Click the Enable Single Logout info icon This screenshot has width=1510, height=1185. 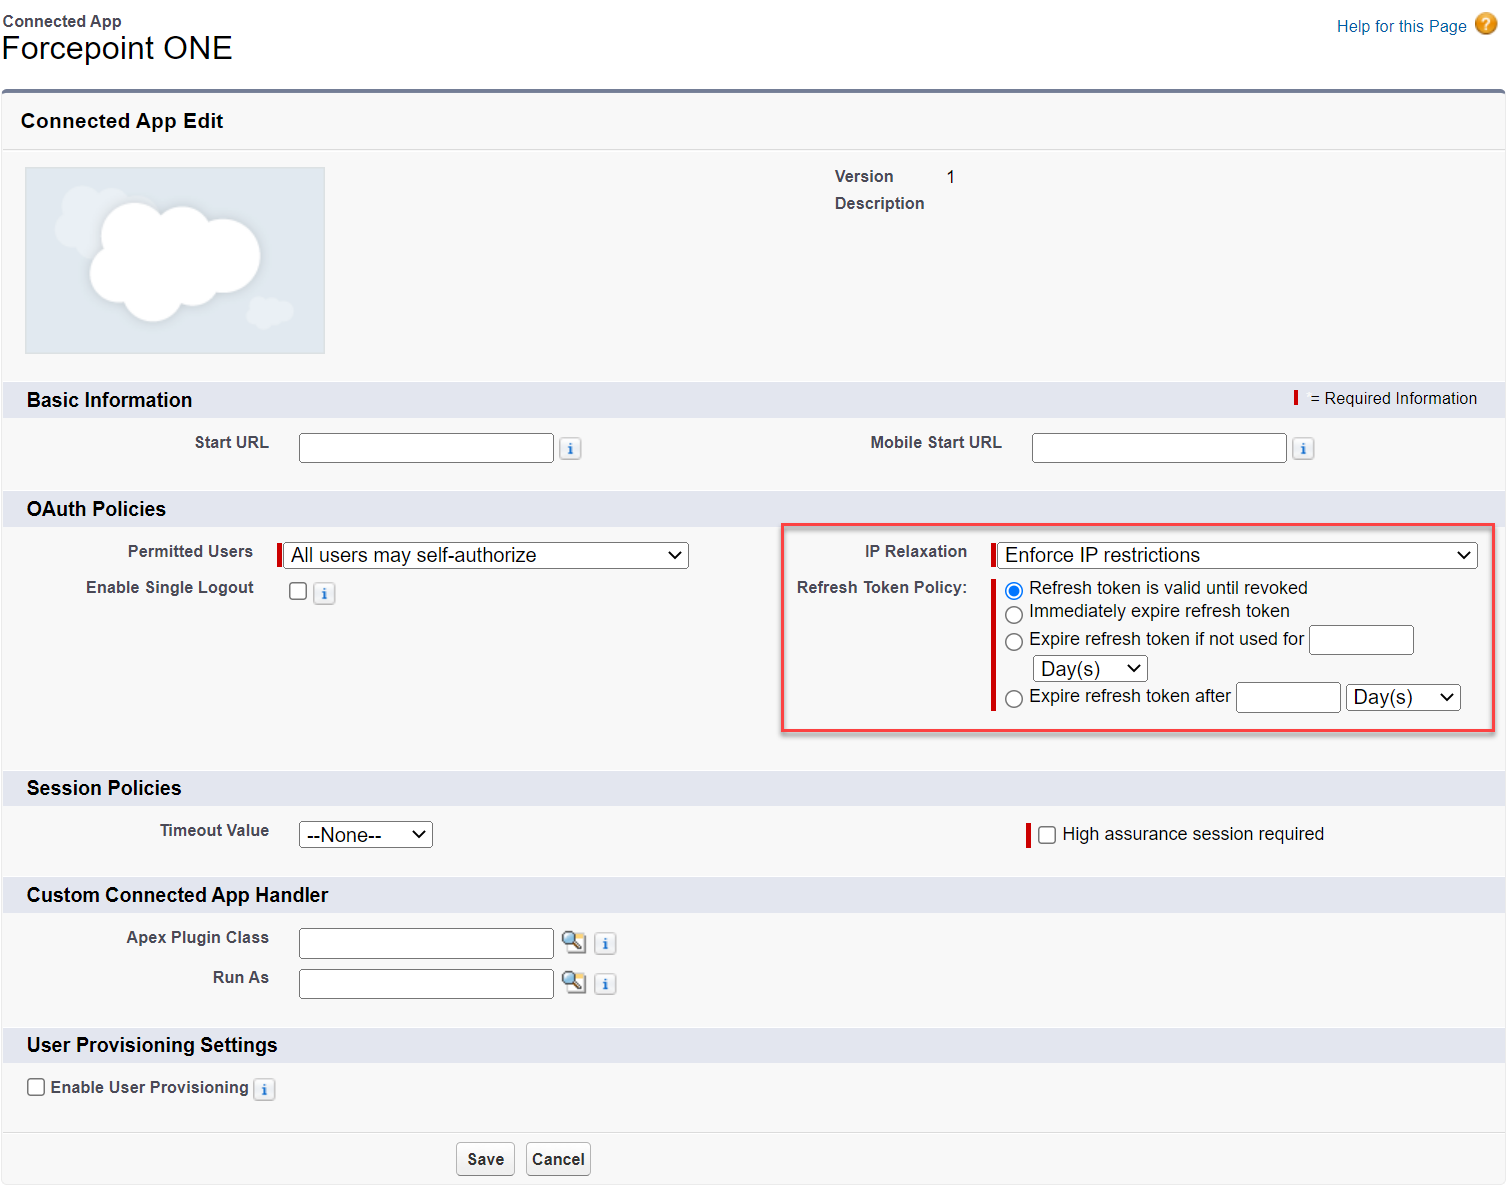(323, 593)
